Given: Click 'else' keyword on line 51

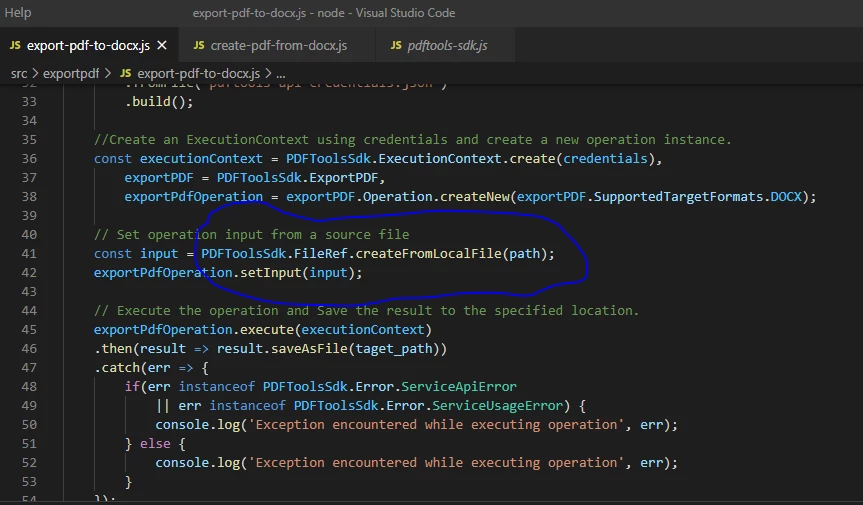Looking at the screenshot, I should (155, 444).
